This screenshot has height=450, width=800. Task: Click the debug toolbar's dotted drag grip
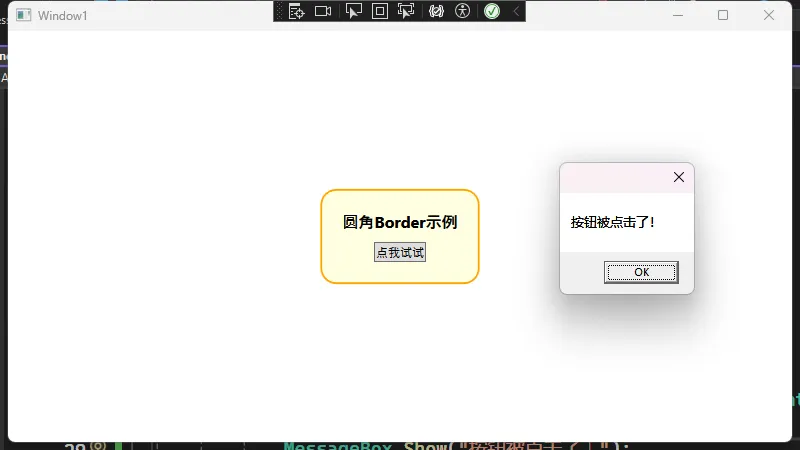pyautogui.click(x=280, y=11)
